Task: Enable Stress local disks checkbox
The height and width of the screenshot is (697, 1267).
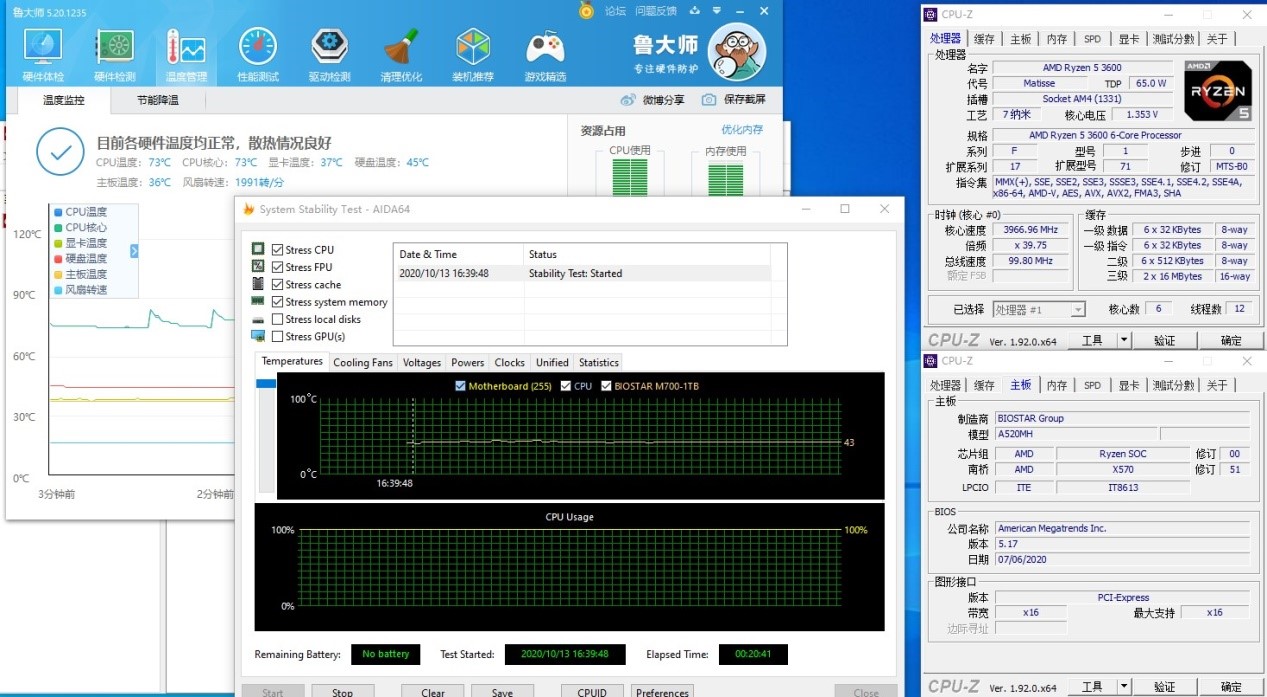Action: (278, 319)
